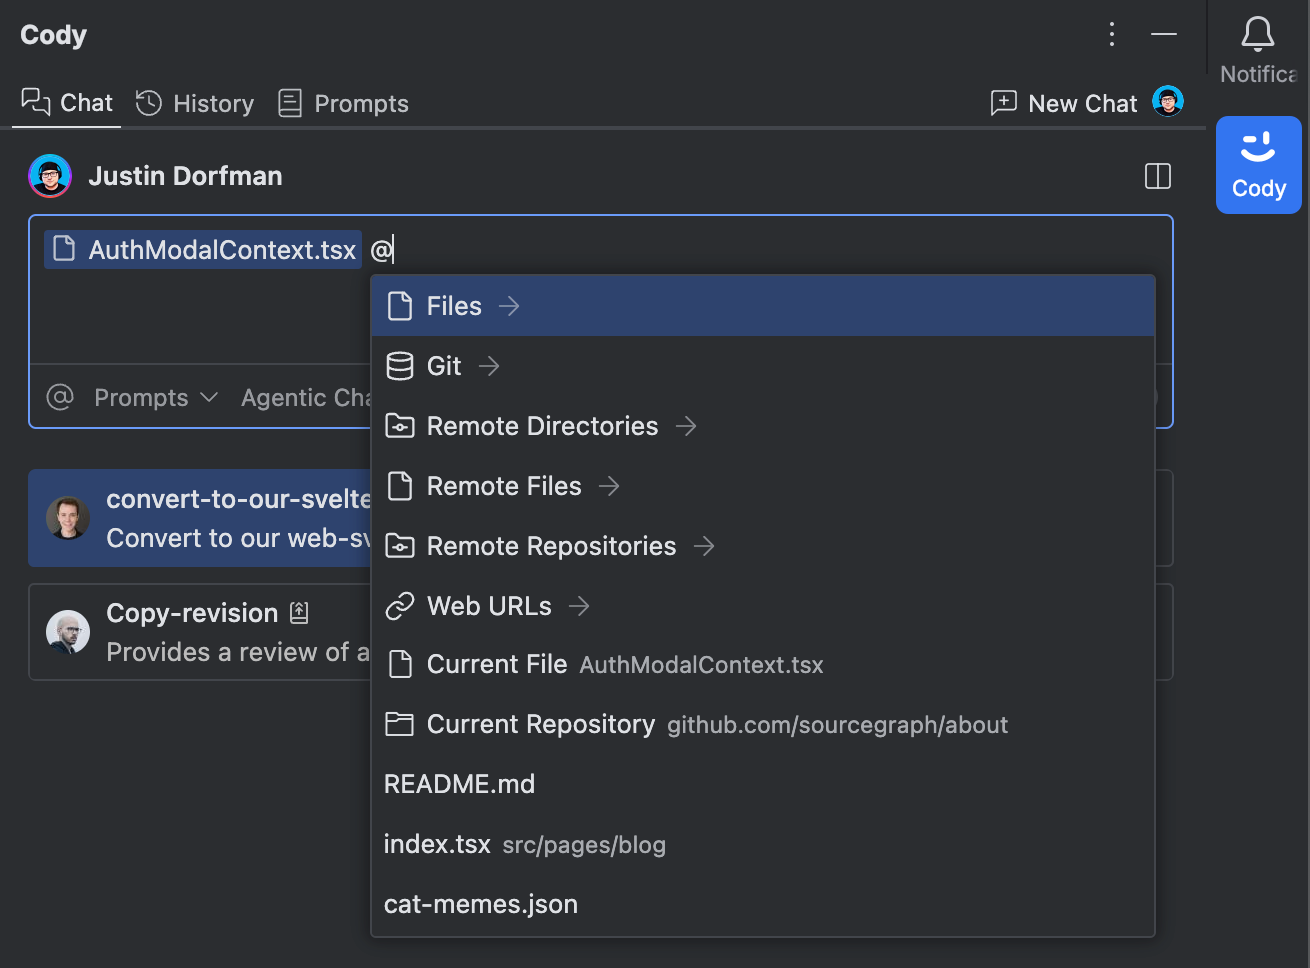The width and height of the screenshot is (1310, 968).
Task: Focus the chat message input field
Action: (x=600, y=290)
